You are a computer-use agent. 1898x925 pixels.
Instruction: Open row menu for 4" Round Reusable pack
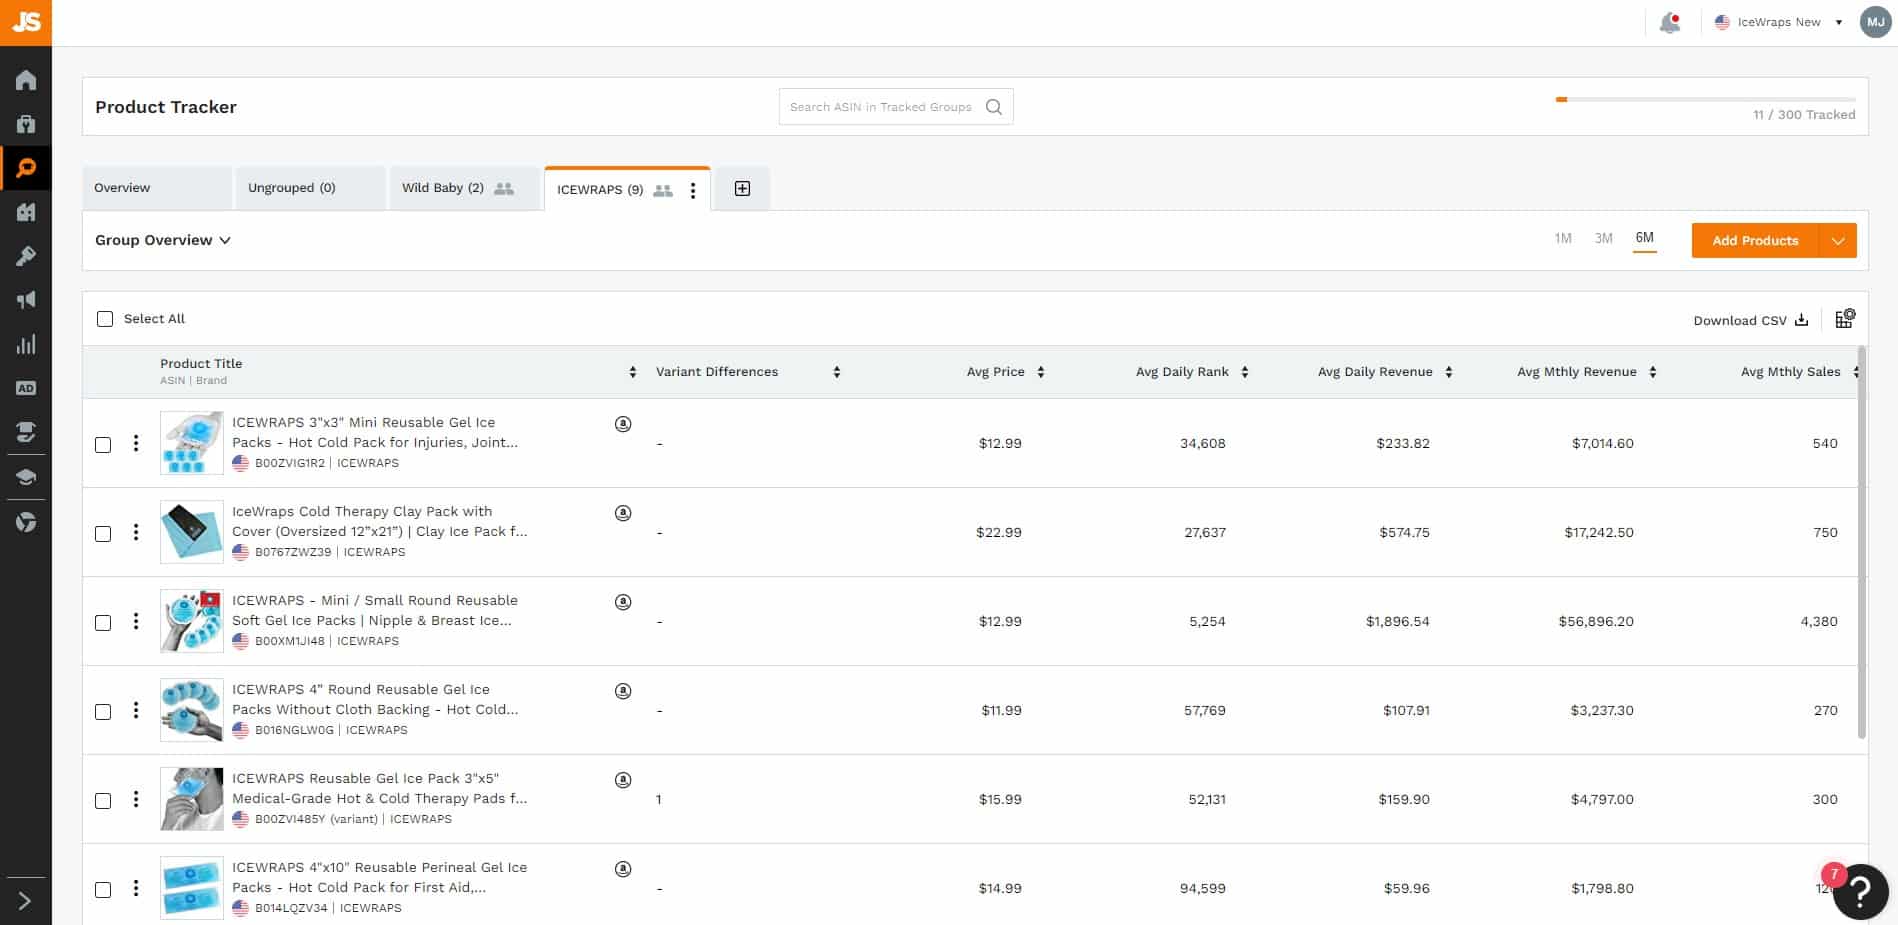click(x=136, y=710)
